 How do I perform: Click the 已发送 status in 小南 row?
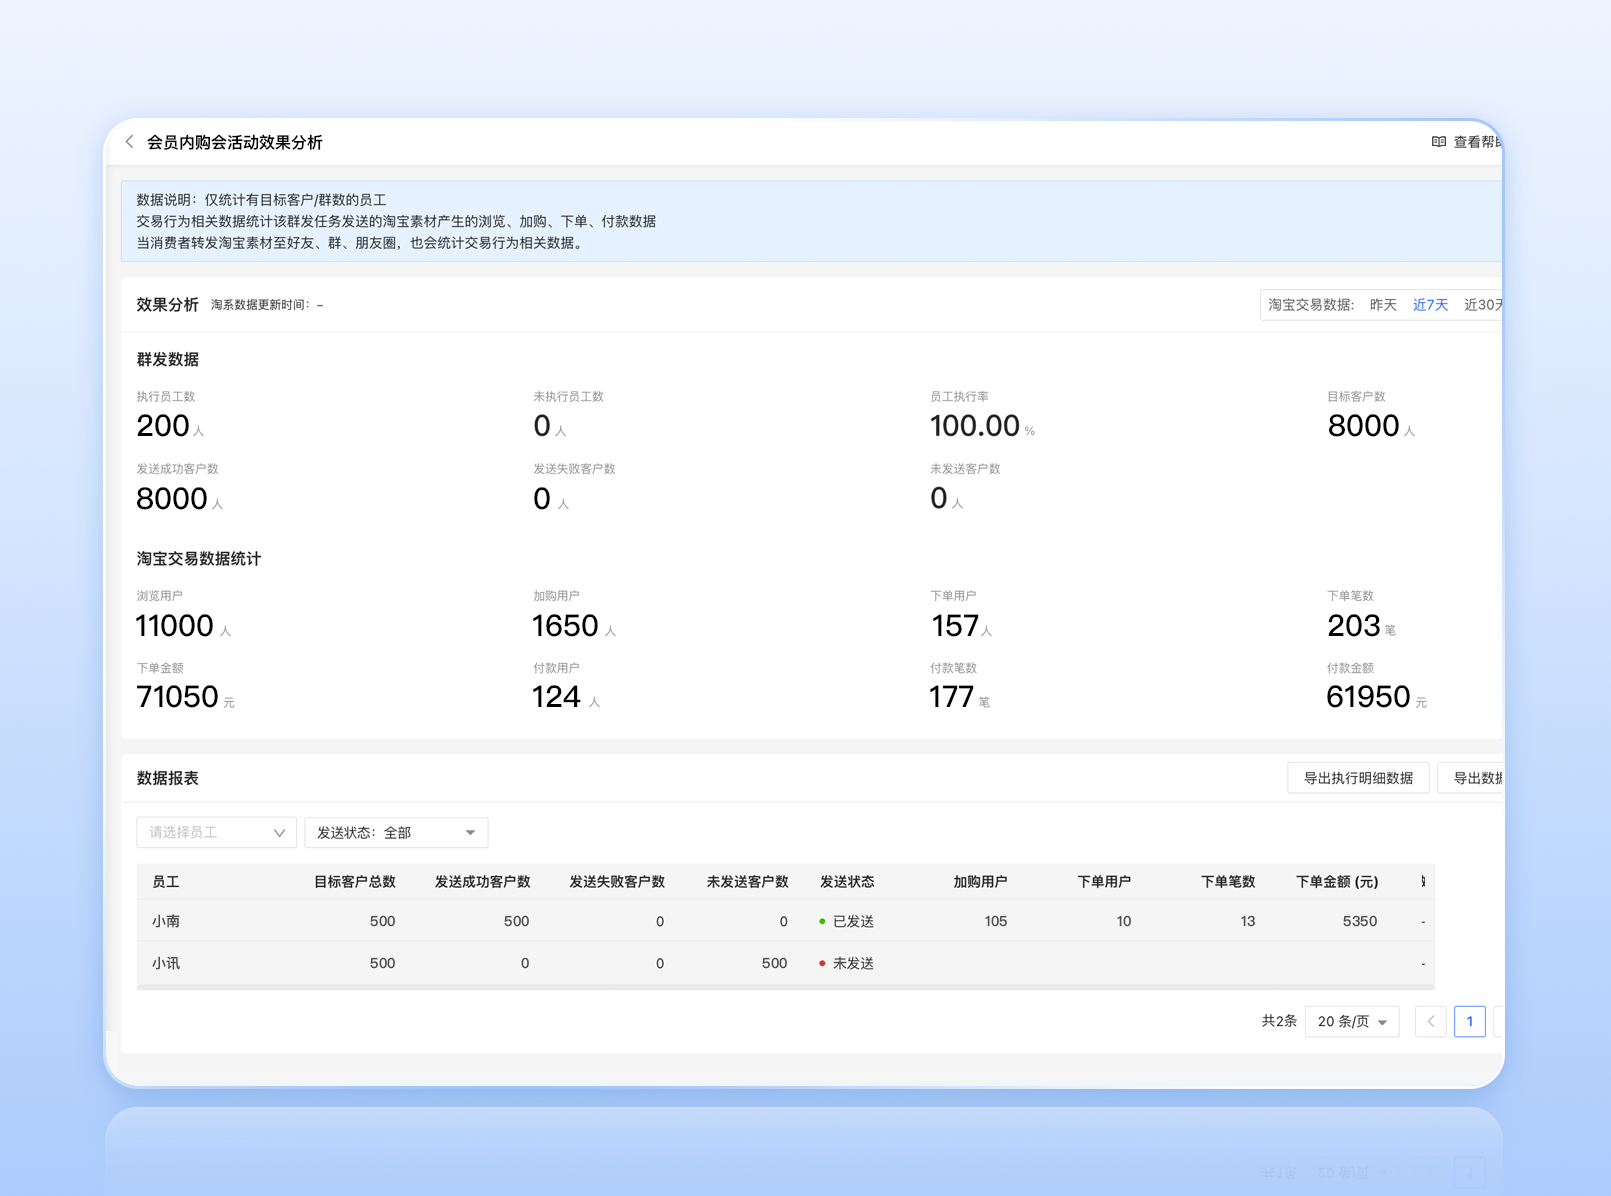pyautogui.click(x=847, y=921)
